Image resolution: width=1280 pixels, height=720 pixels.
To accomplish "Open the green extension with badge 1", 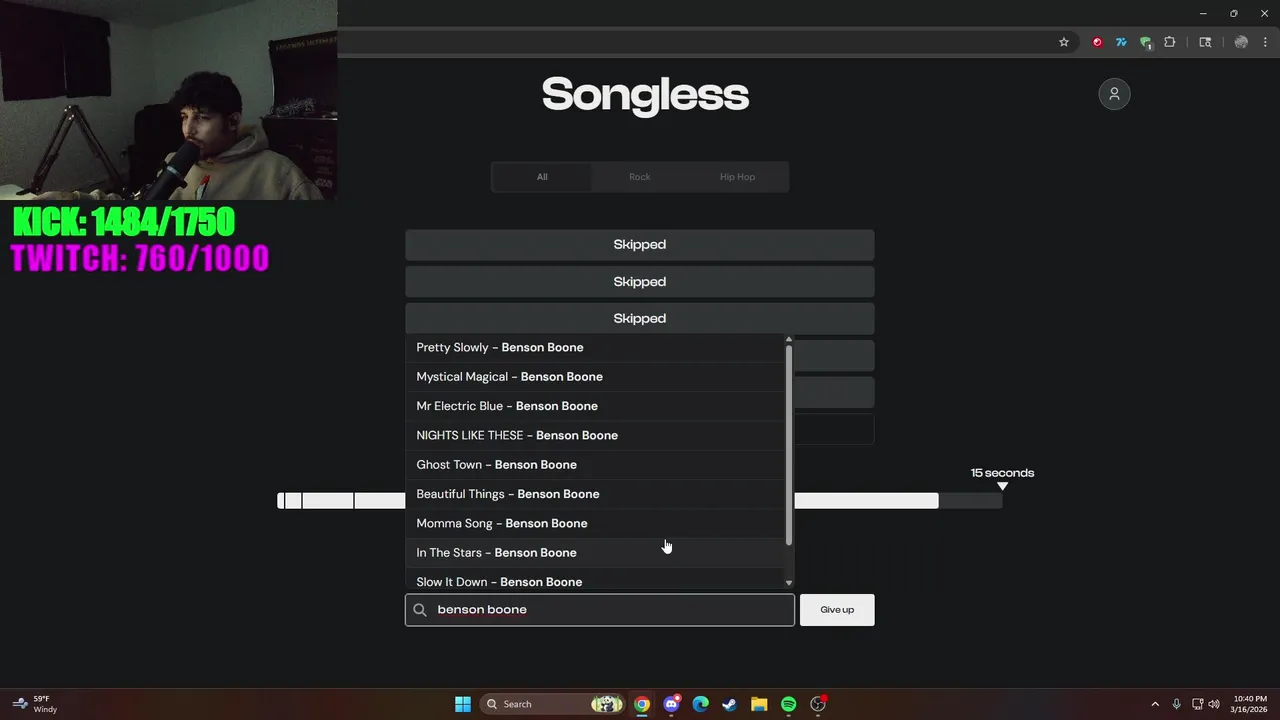I will click(x=1146, y=43).
